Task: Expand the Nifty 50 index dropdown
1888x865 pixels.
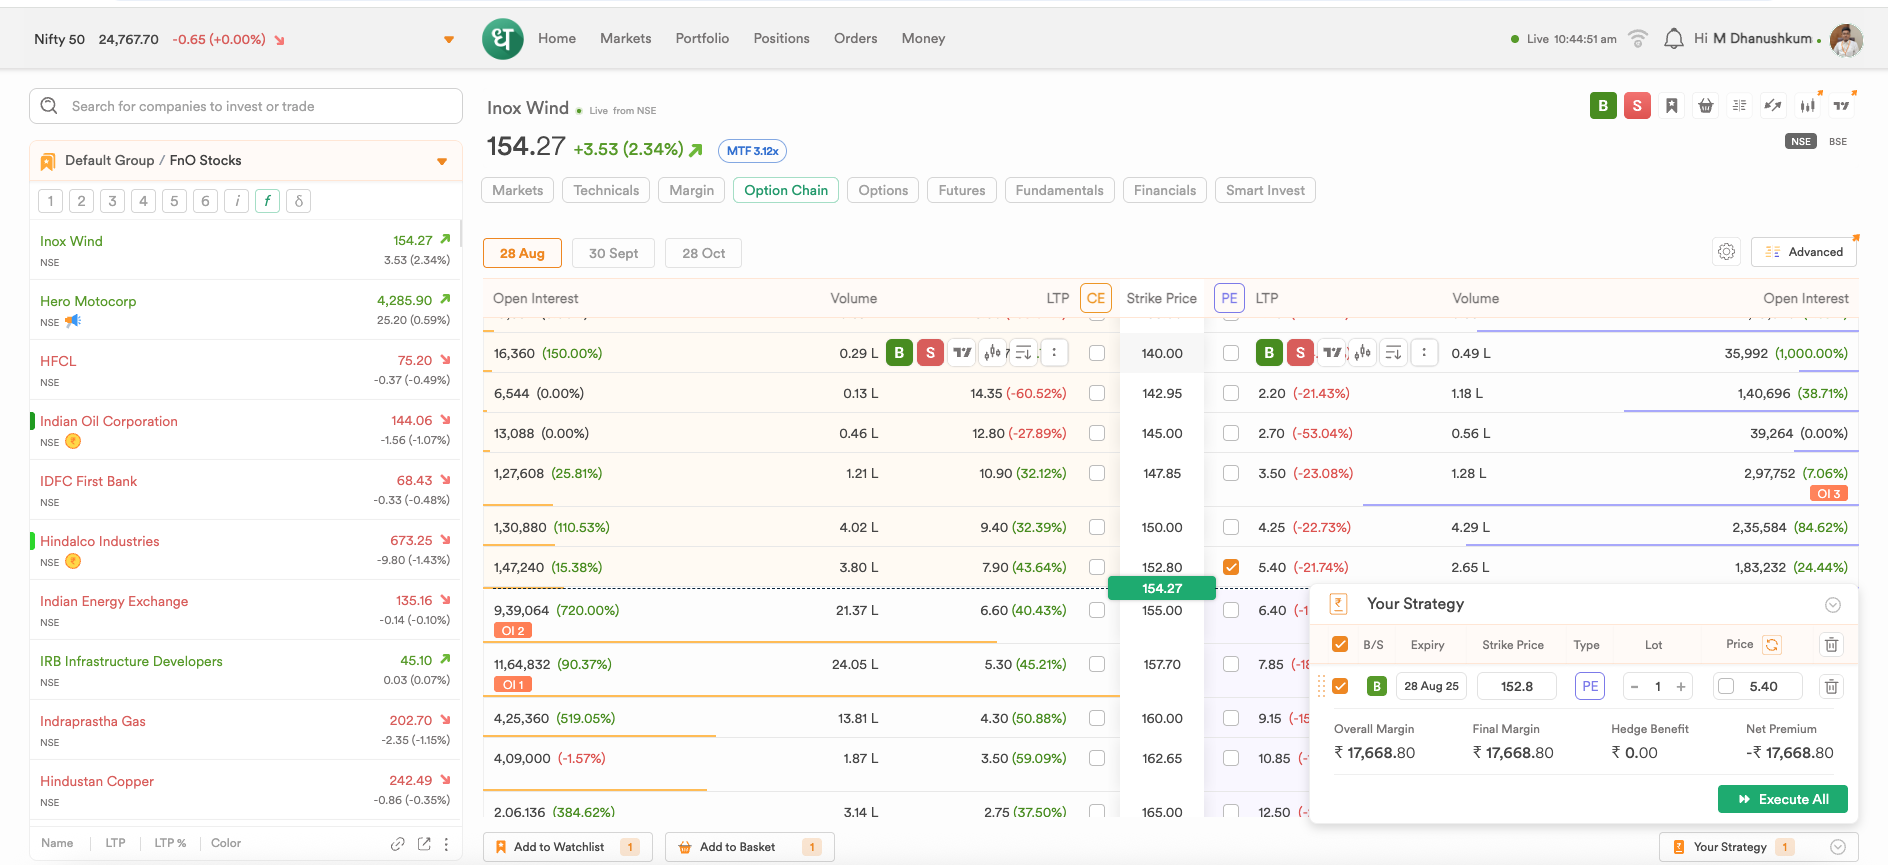Action: pos(449,40)
